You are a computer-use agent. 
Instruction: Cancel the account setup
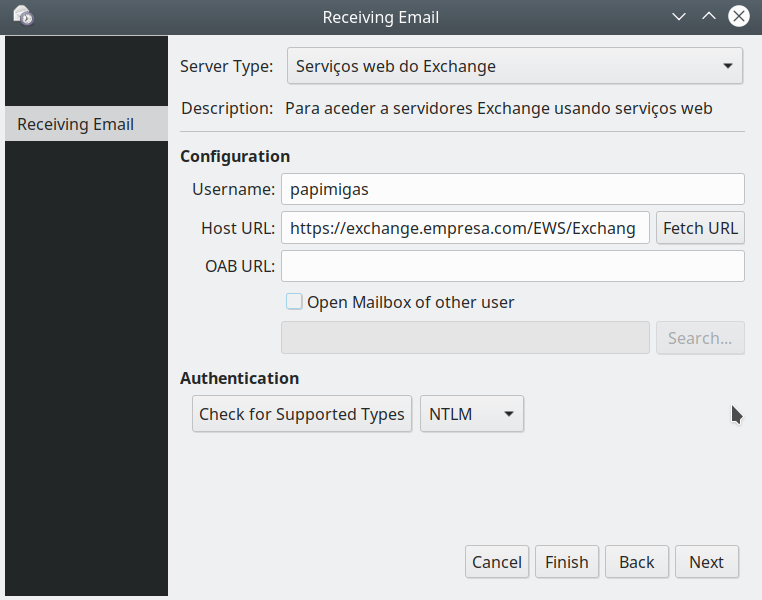(x=497, y=562)
